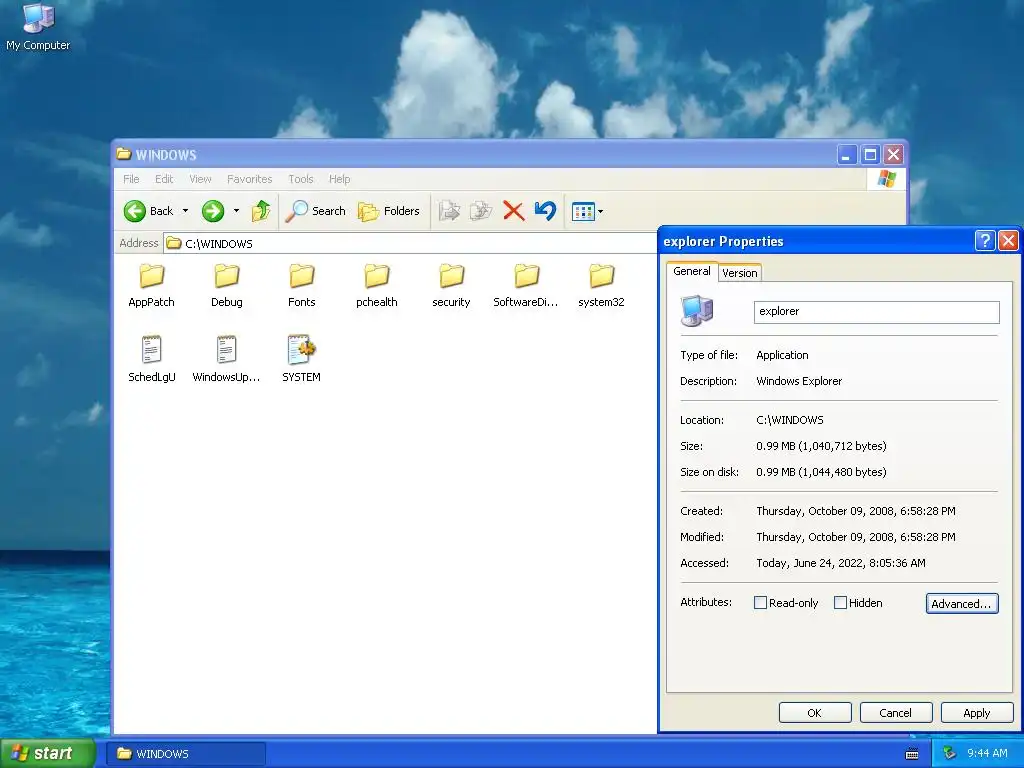Toggle the Folders pane button
The width and height of the screenshot is (1024, 768).
point(389,211)
